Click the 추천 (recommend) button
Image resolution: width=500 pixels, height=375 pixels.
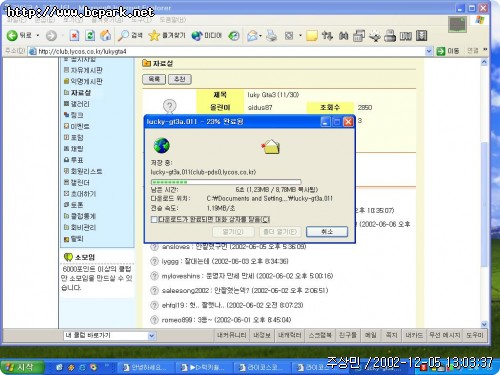point(180,79)
